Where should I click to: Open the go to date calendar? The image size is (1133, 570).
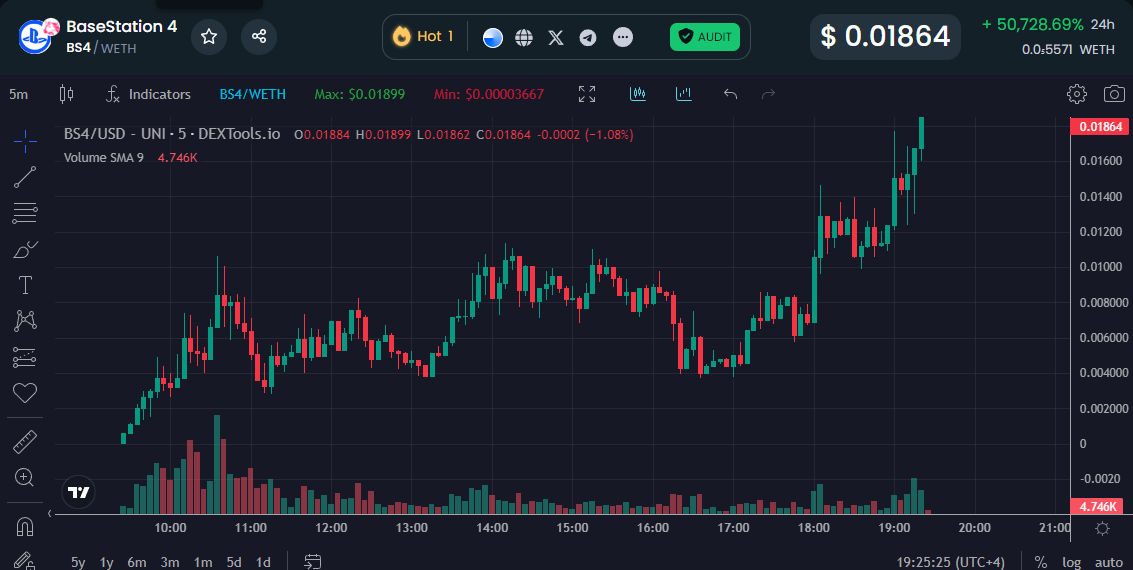(x=313, y=561)
